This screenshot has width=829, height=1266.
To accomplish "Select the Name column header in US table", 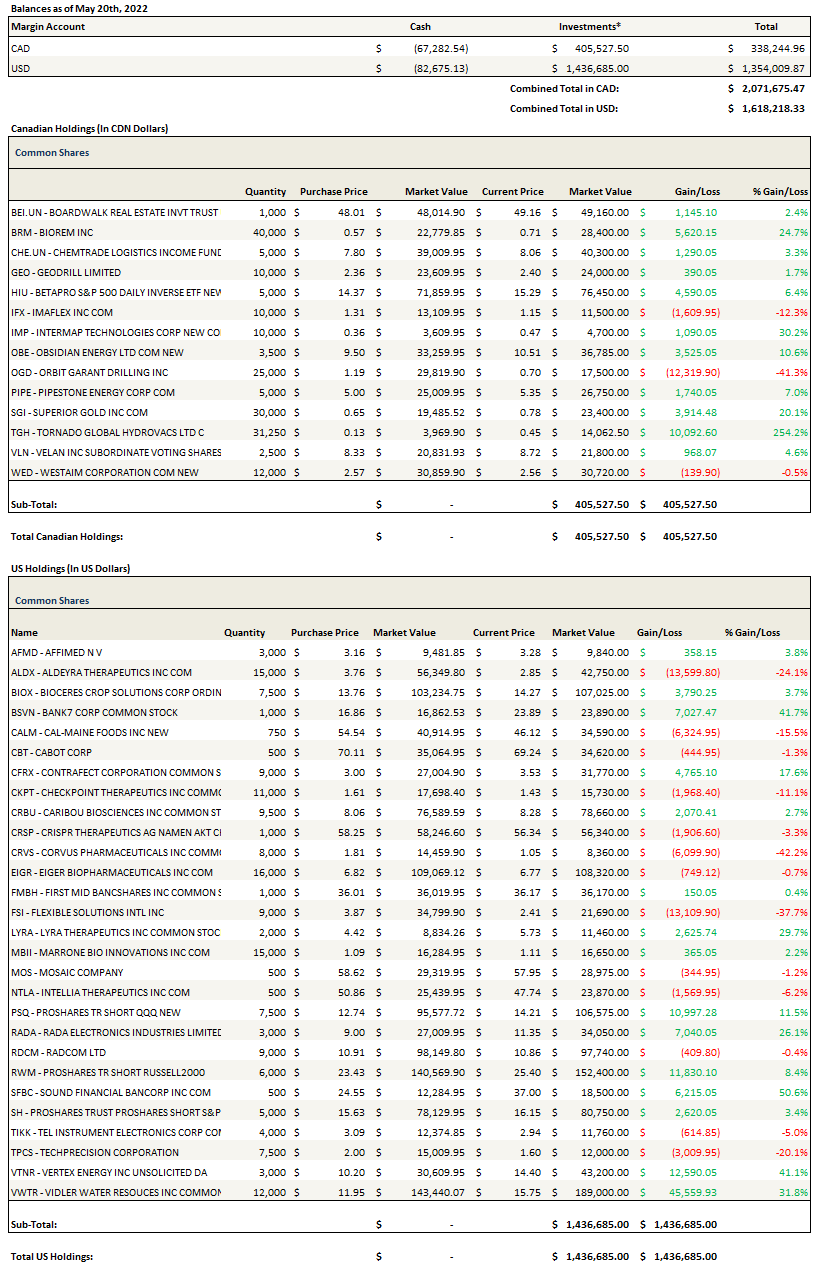I will pyautogui.click(x=24, y=633).
